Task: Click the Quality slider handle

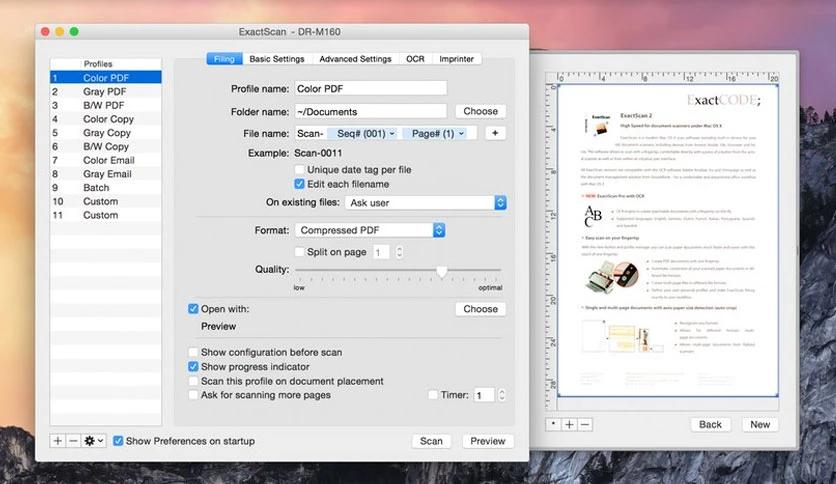Action: click(441, 271)
